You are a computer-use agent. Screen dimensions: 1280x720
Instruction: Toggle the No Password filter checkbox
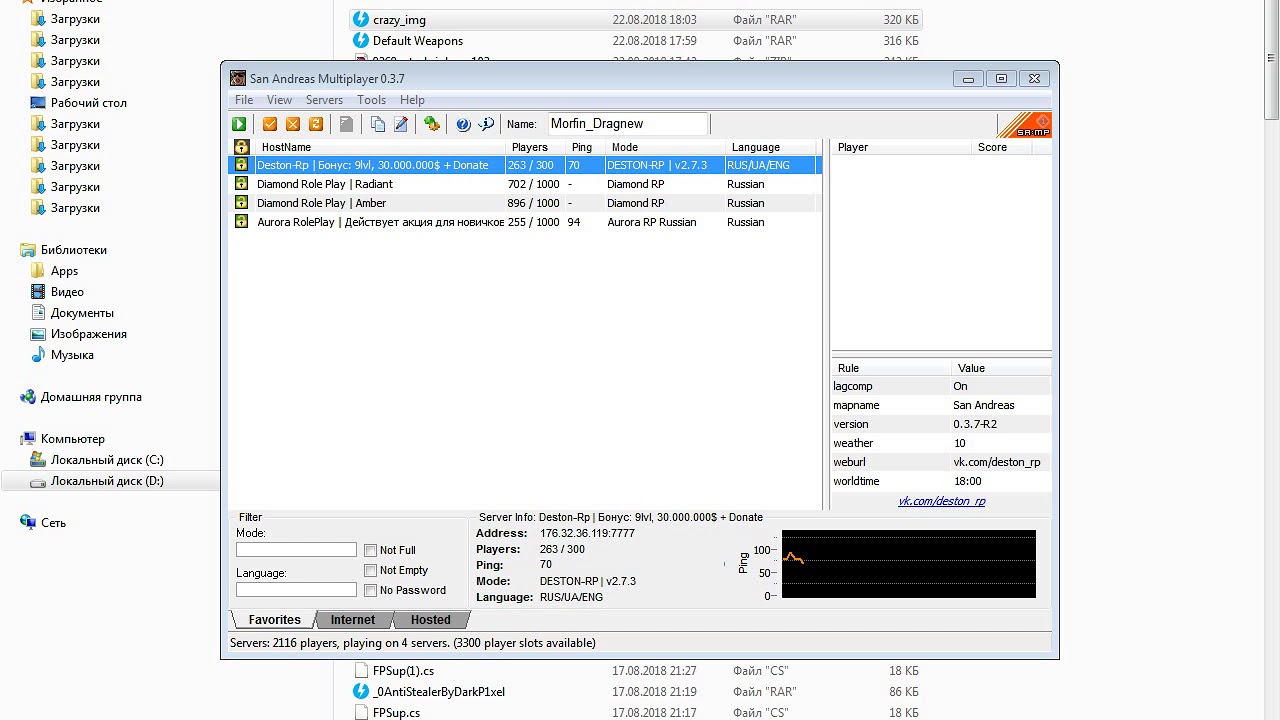coord(371,590)
